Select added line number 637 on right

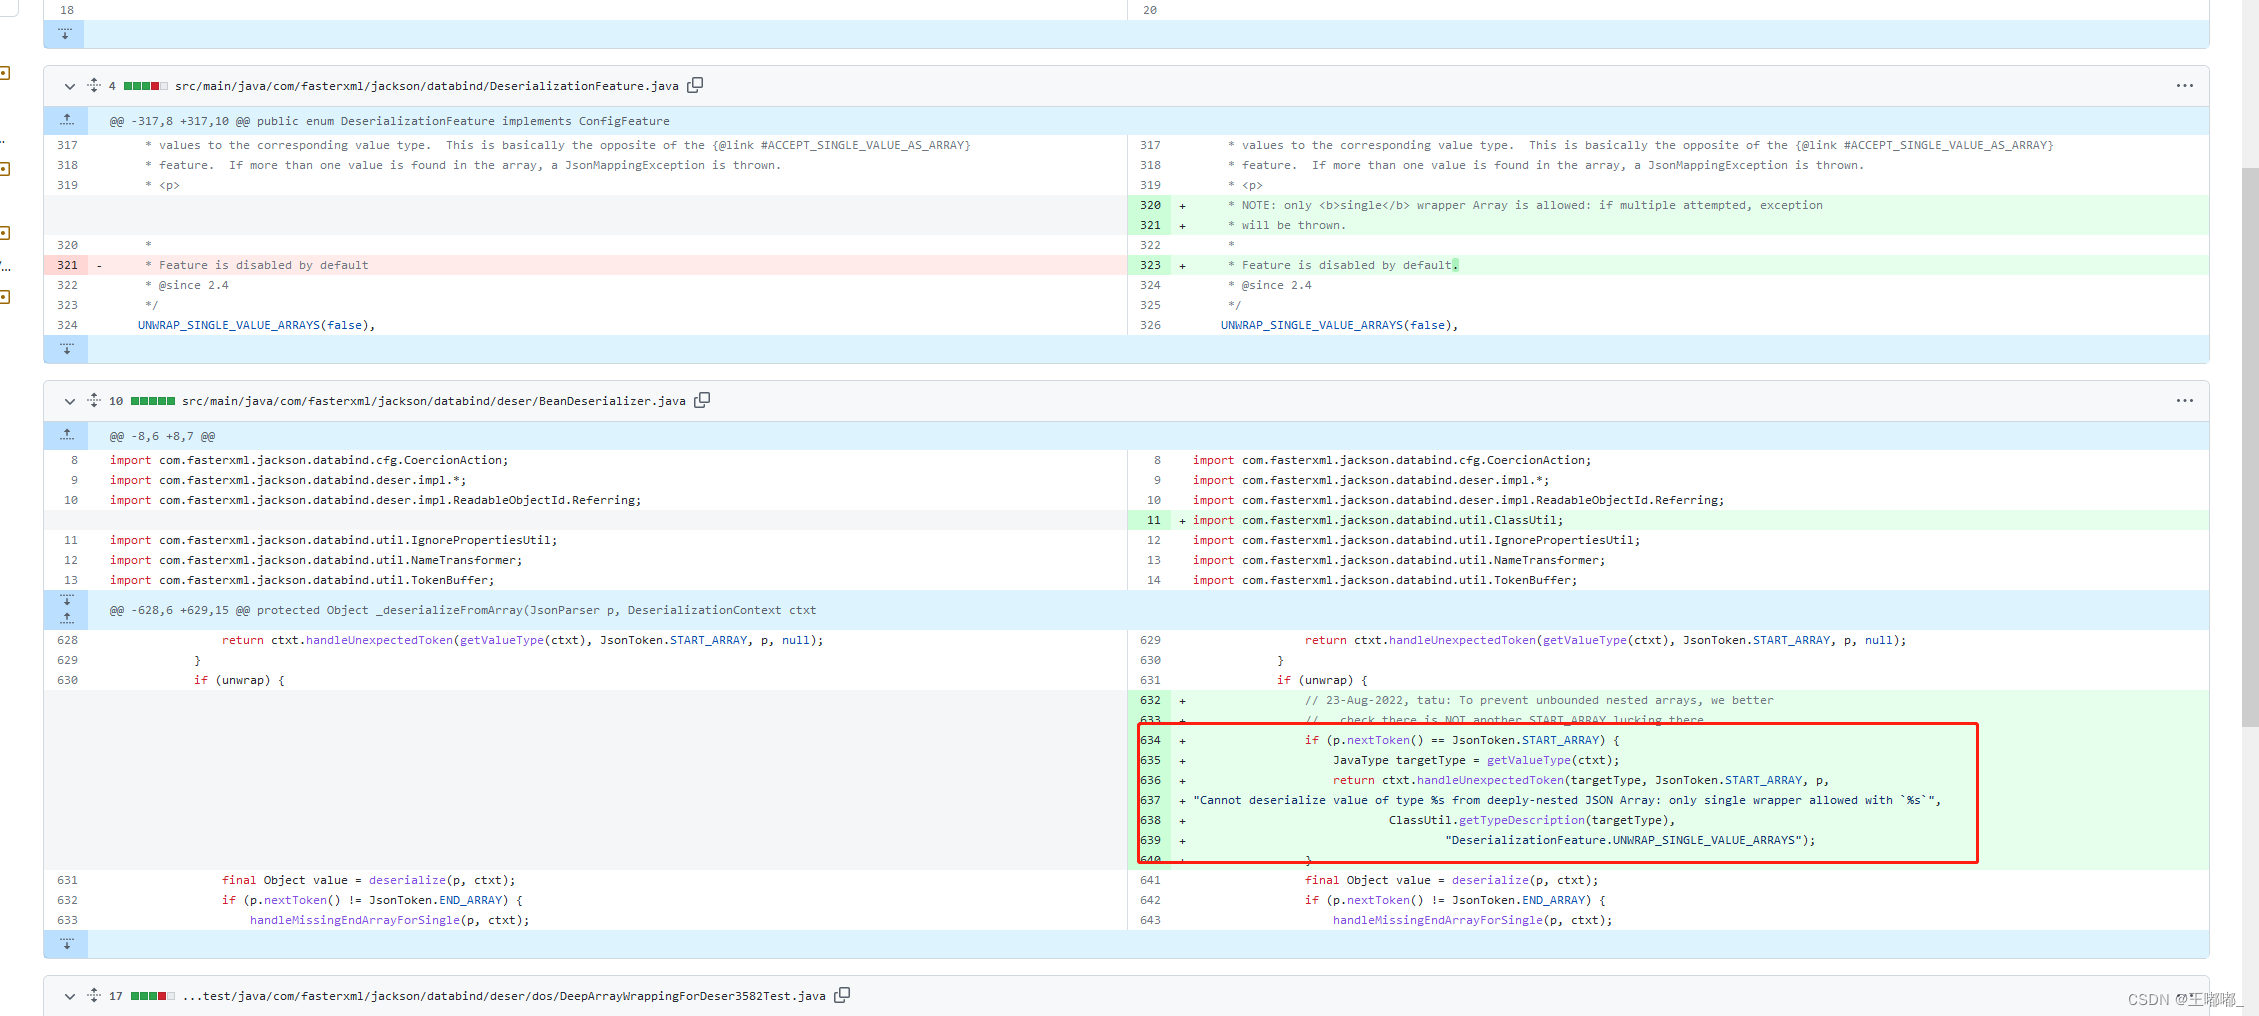click(1150, 801)
